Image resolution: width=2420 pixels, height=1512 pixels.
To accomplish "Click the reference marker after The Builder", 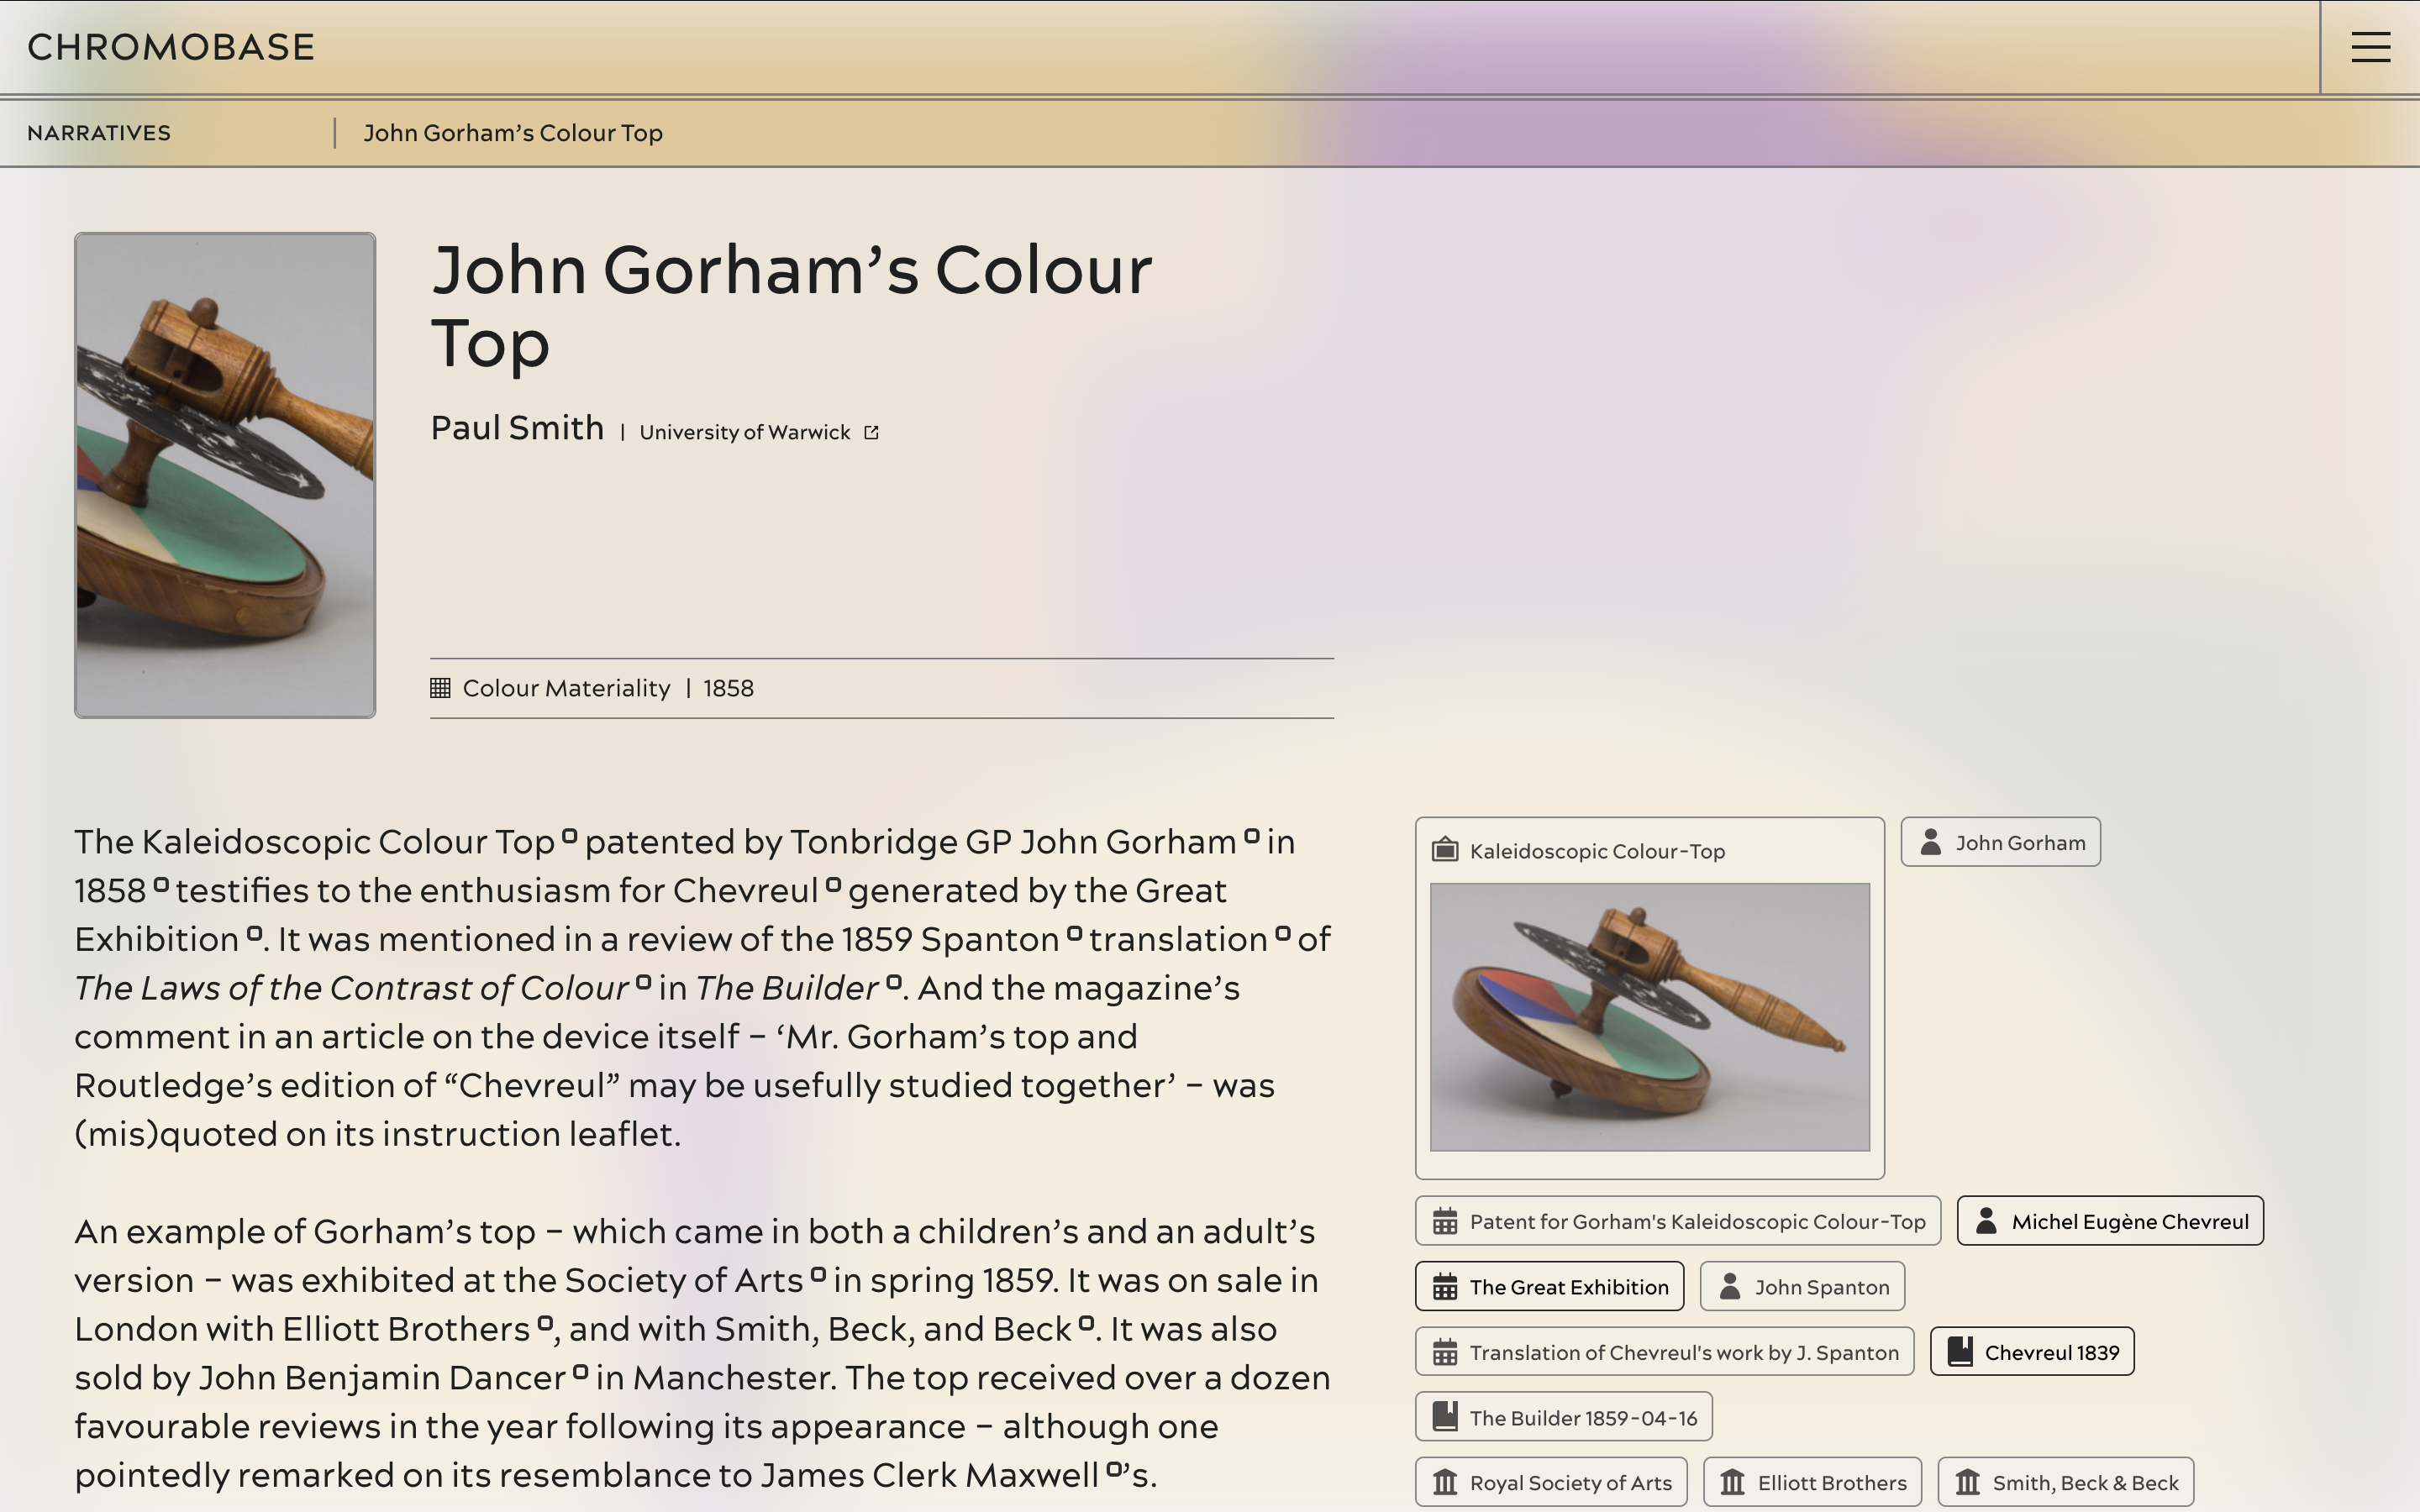I will coord(894,982).
